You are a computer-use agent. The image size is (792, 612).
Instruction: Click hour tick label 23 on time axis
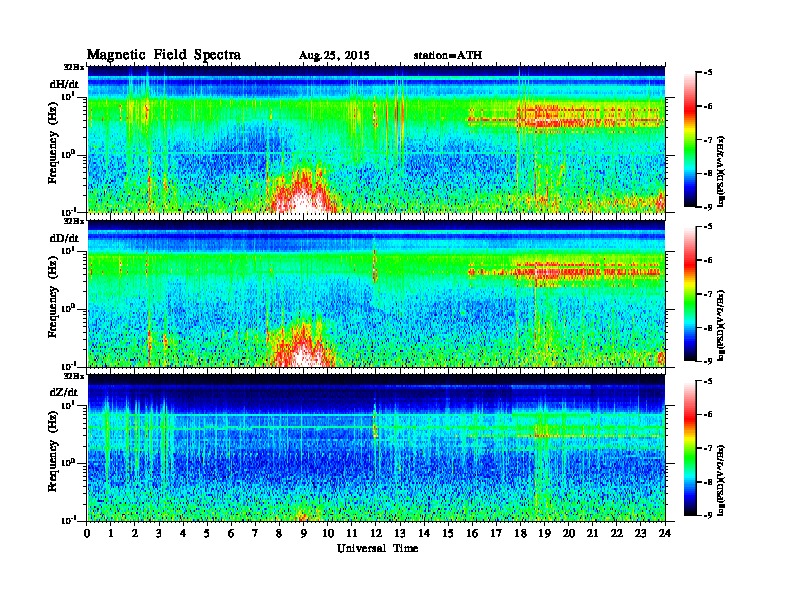tap(641, 533)
